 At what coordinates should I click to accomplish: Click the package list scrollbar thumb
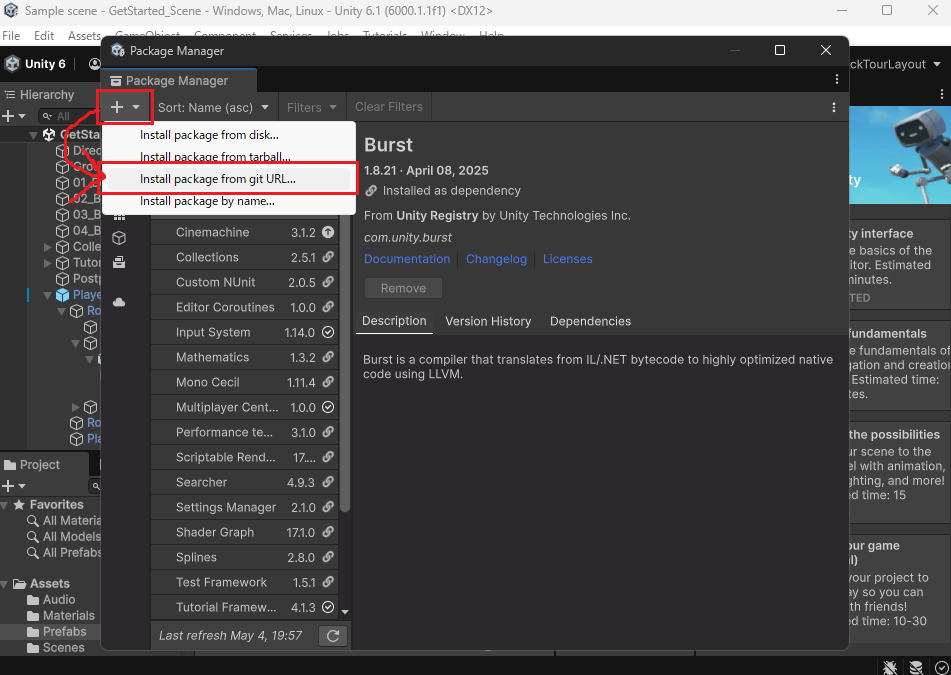345,364
